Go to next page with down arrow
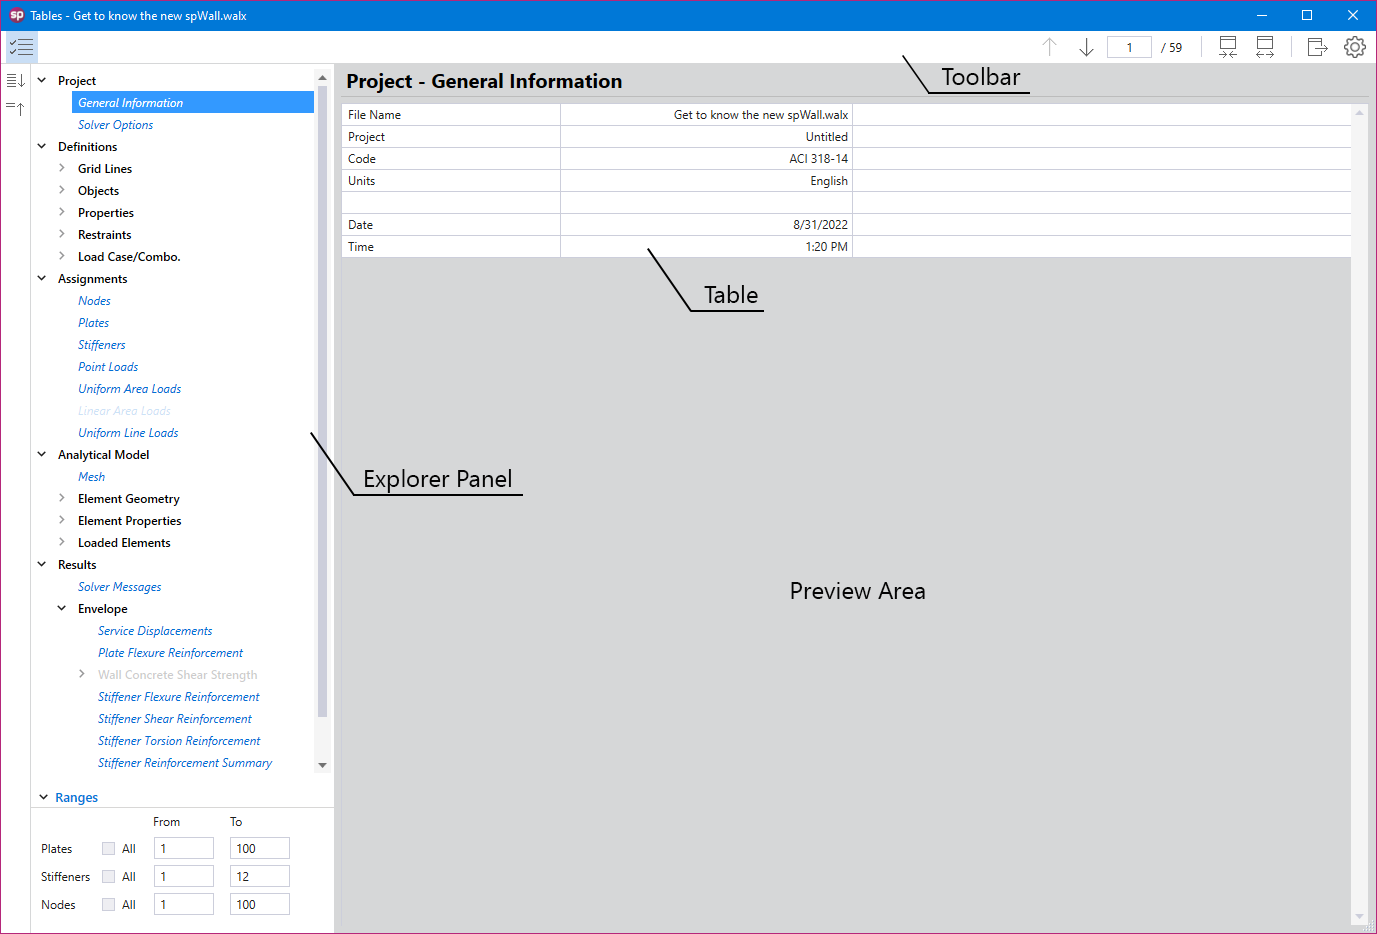Viewport: 1377px width, 934px height. click(1086, 47)
